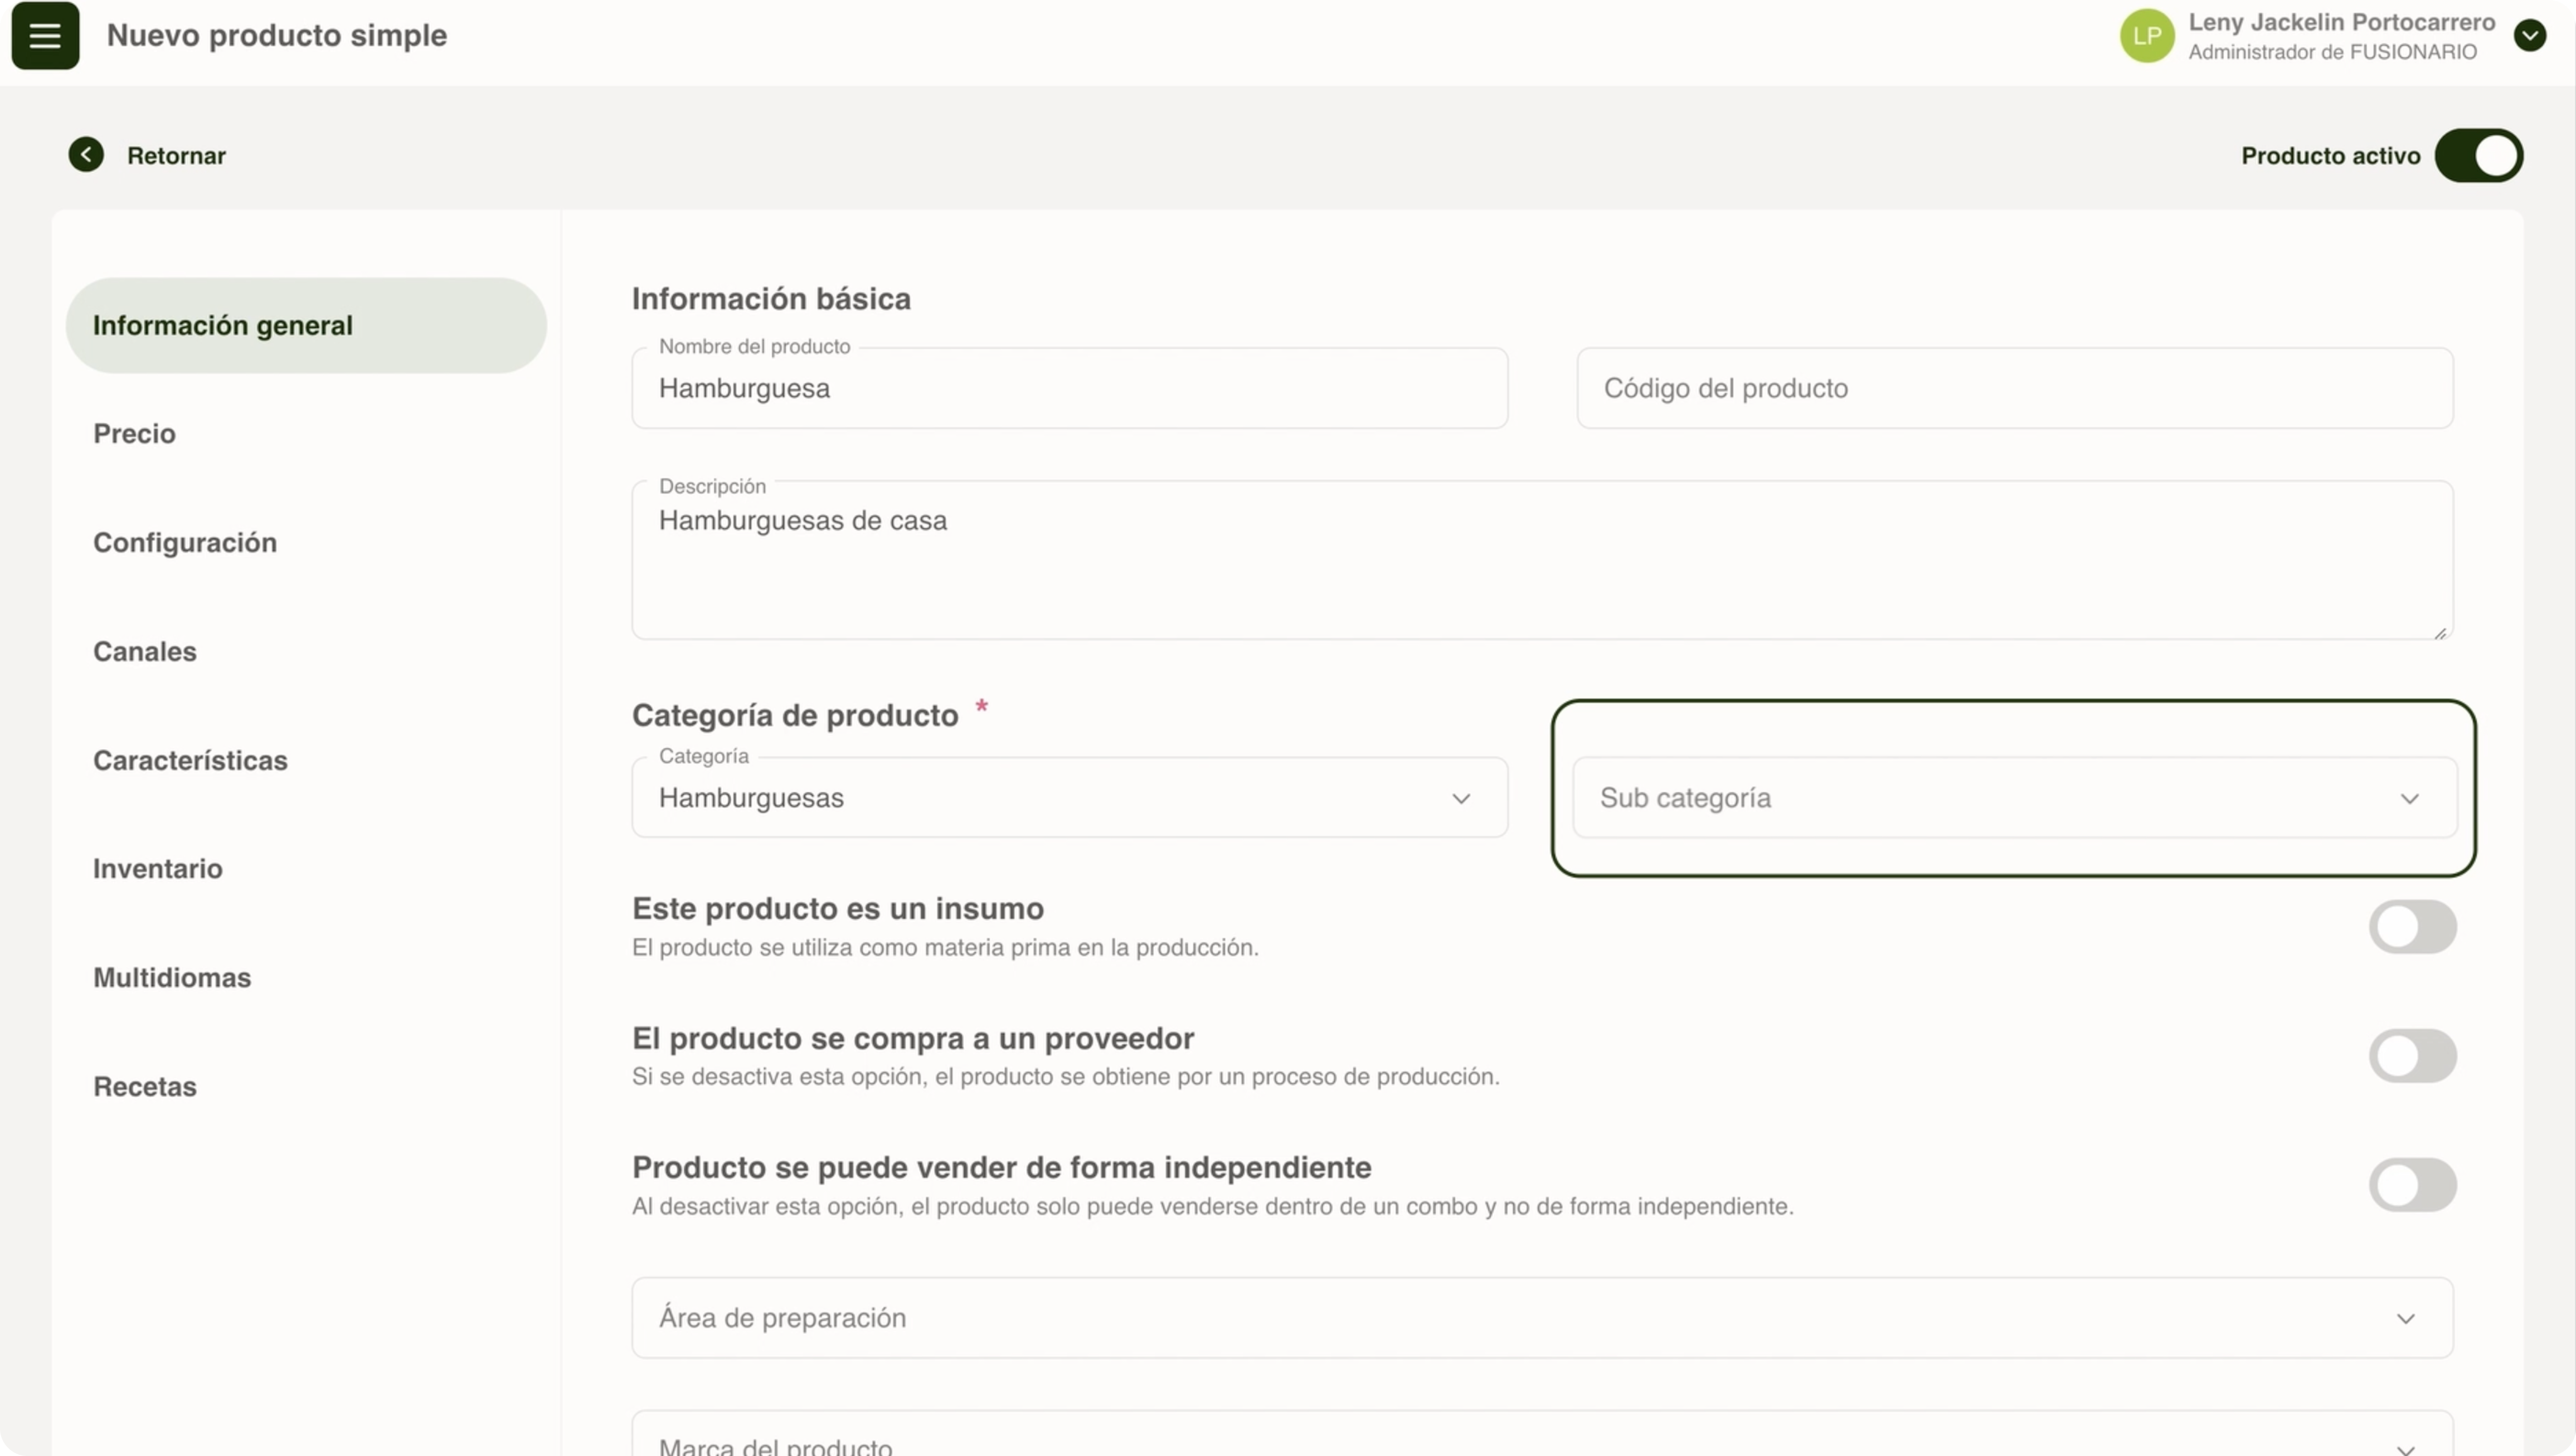Image resolution: width=2576 pixels, height=1456 pixels.
Task: Click the Retornar link
Action: (176, 156)
